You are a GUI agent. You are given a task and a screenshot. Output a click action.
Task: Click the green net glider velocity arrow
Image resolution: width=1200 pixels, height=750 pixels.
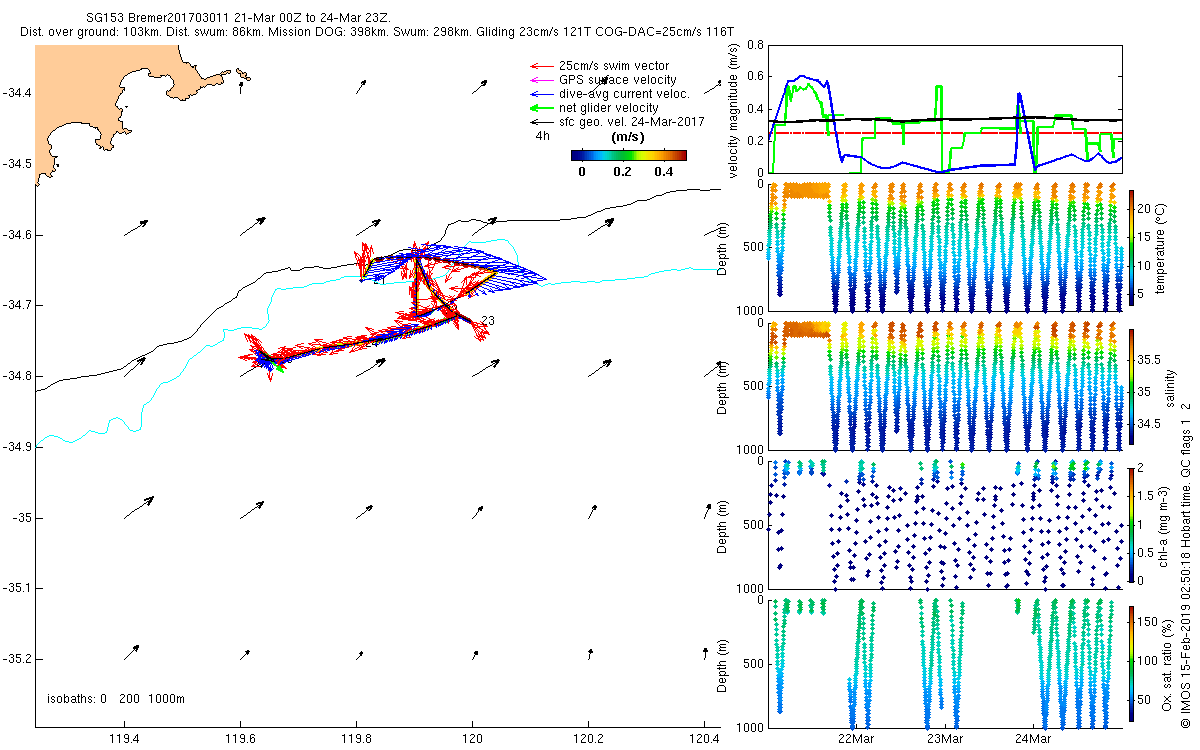[x=540, y=108]
